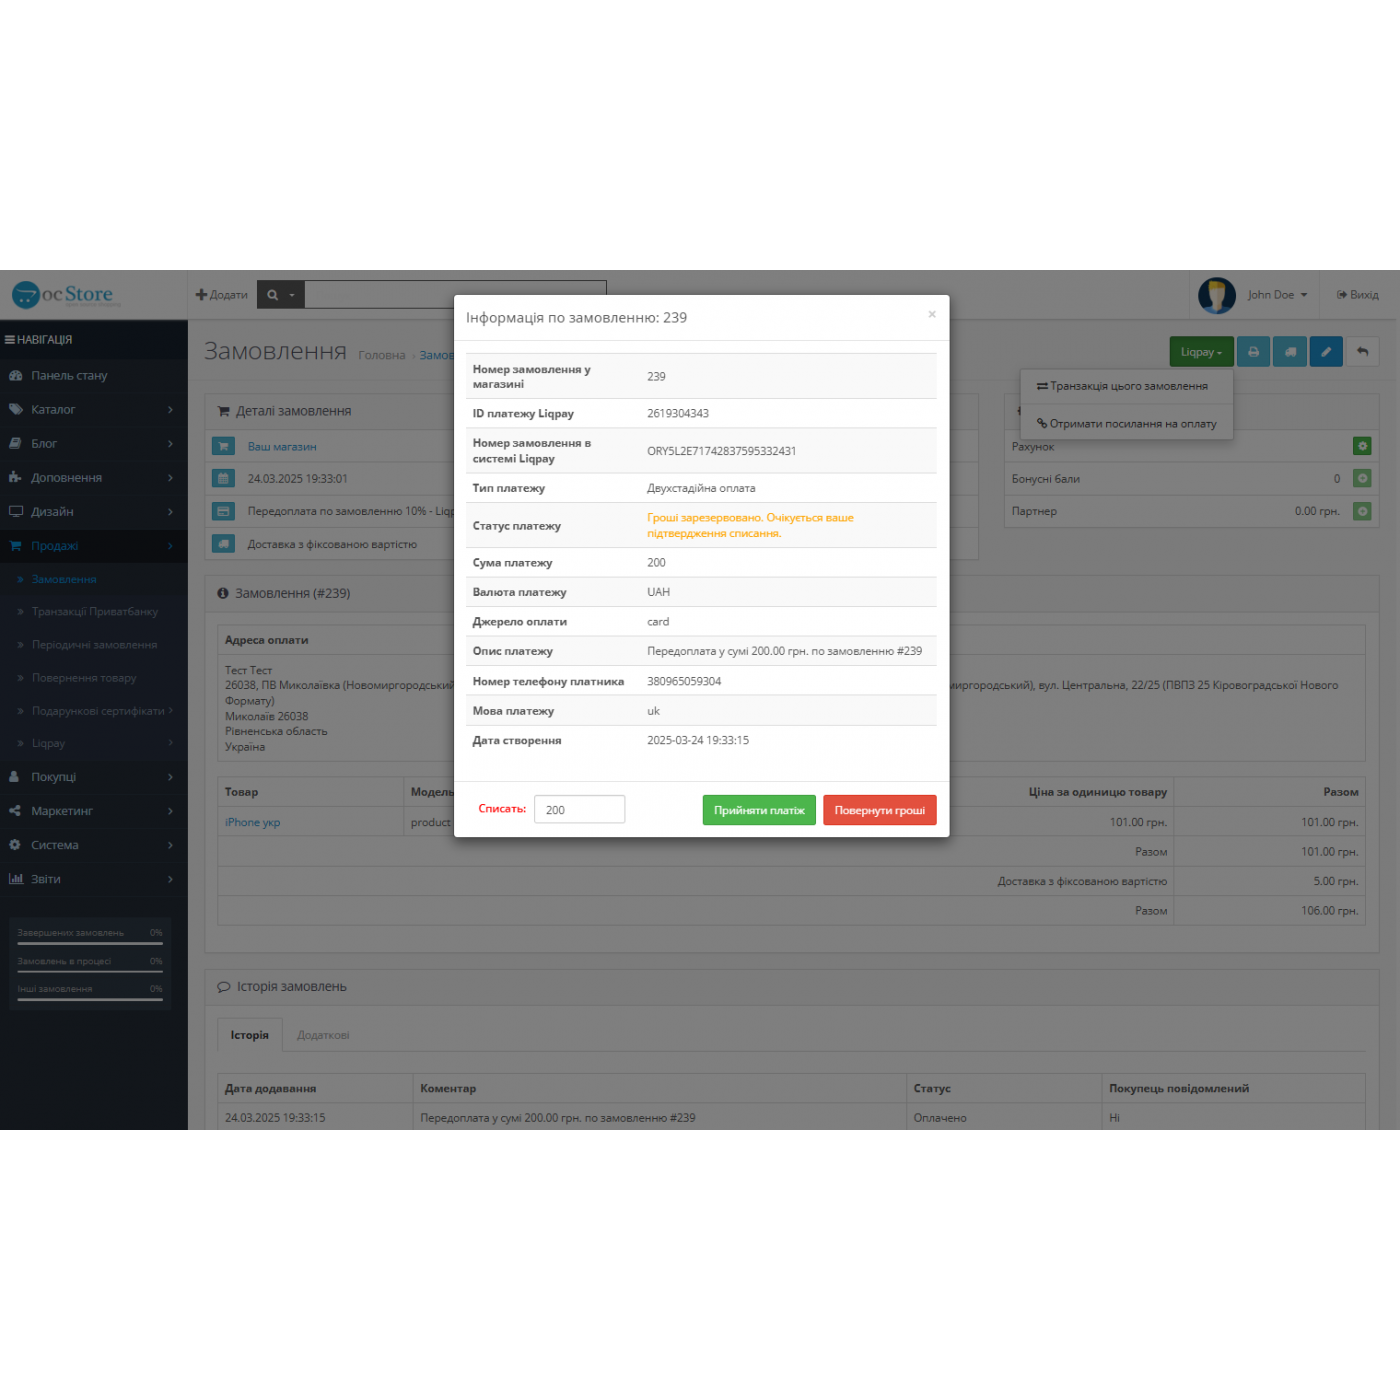Click plus icon in Партнер row
The height and width of the screenshot is (1400, 1400).
1362,511
